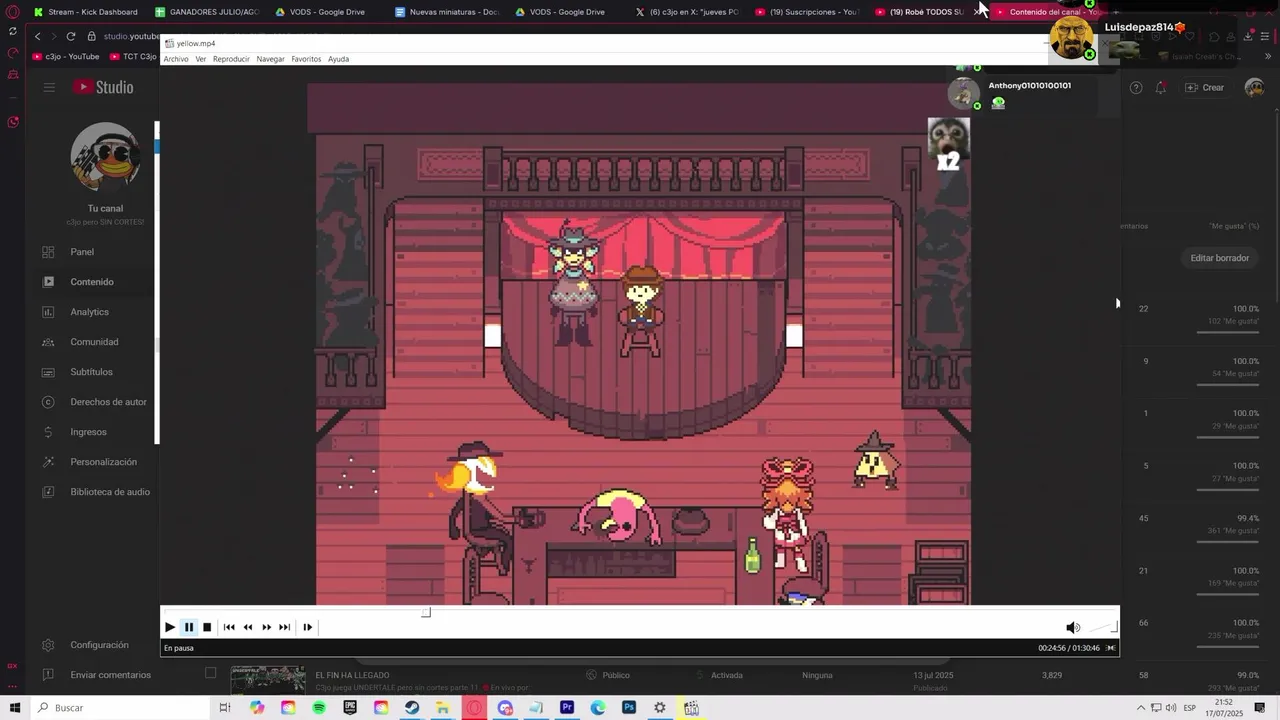Viewport: 1280px width, 720px height.
Task: Open Settings gear from taskbar
Action: pos(660,708)
